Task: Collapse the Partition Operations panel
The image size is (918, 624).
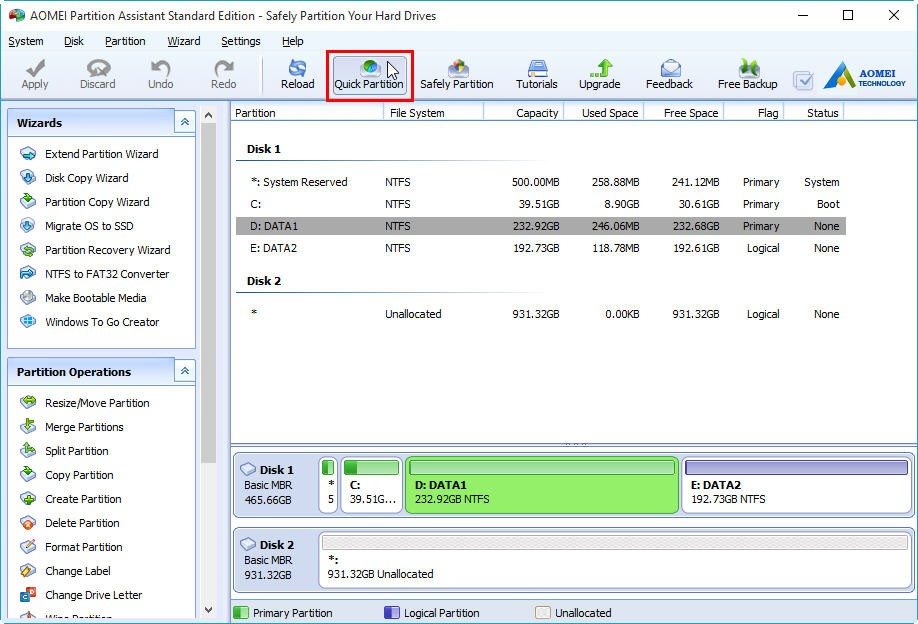Action: point(184,371)
